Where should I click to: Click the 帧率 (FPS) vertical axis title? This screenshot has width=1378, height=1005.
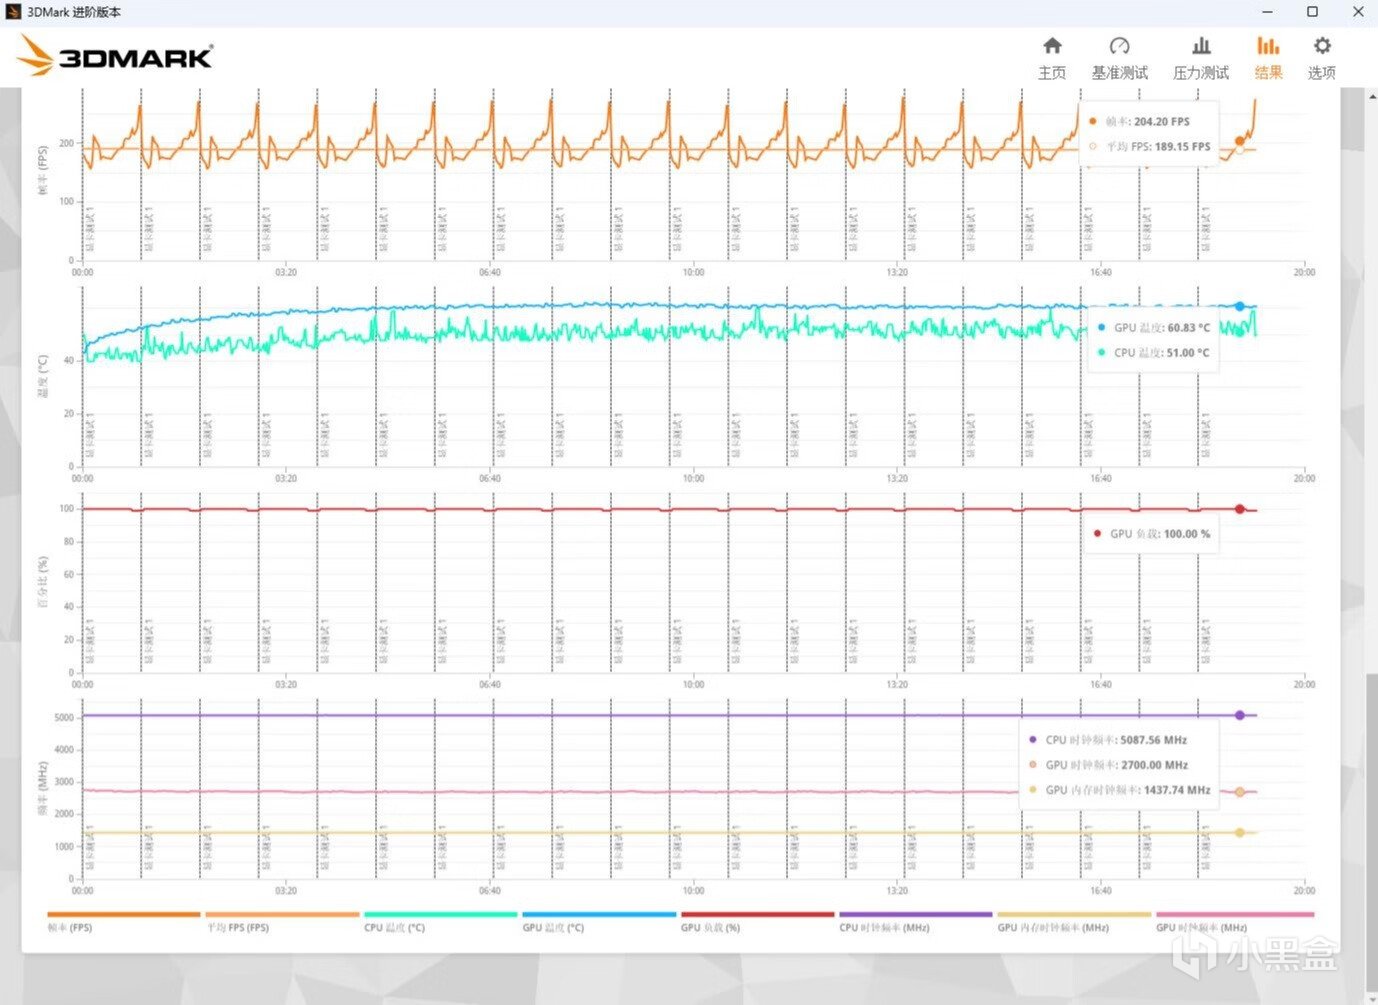pyautogui.click(x=43, y=171)
